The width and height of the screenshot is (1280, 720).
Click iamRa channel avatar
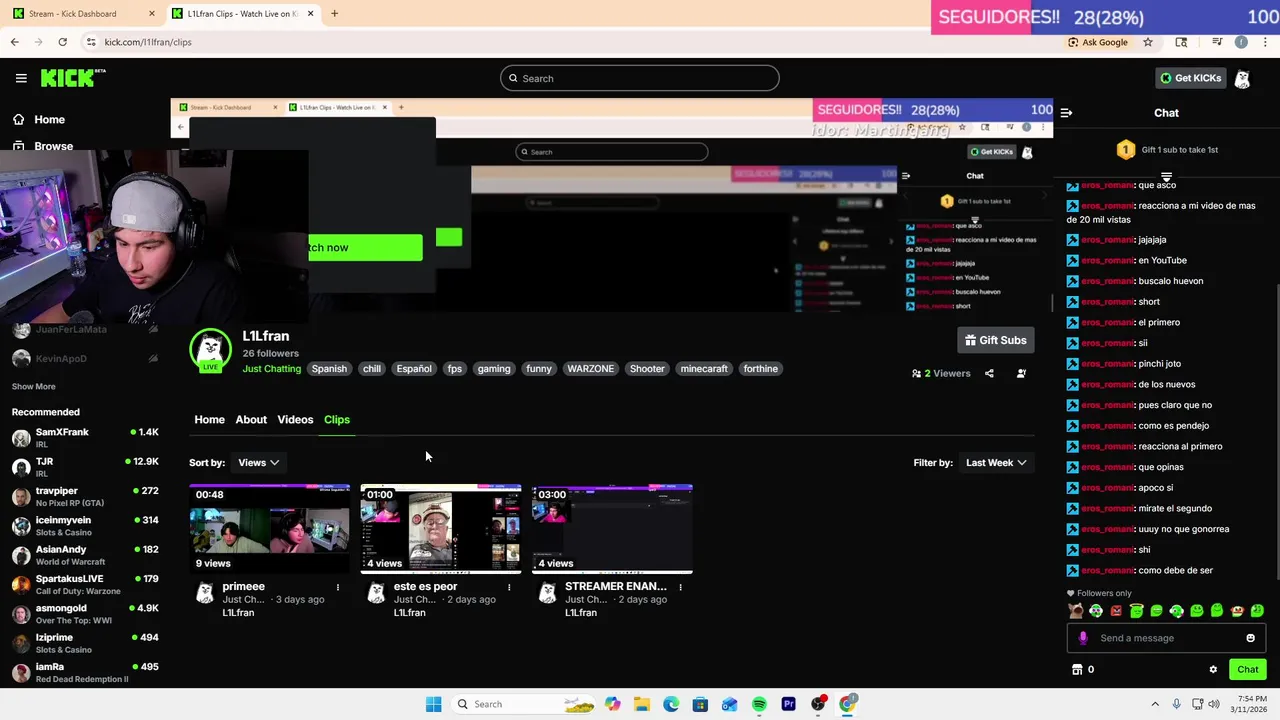(21, 672)
